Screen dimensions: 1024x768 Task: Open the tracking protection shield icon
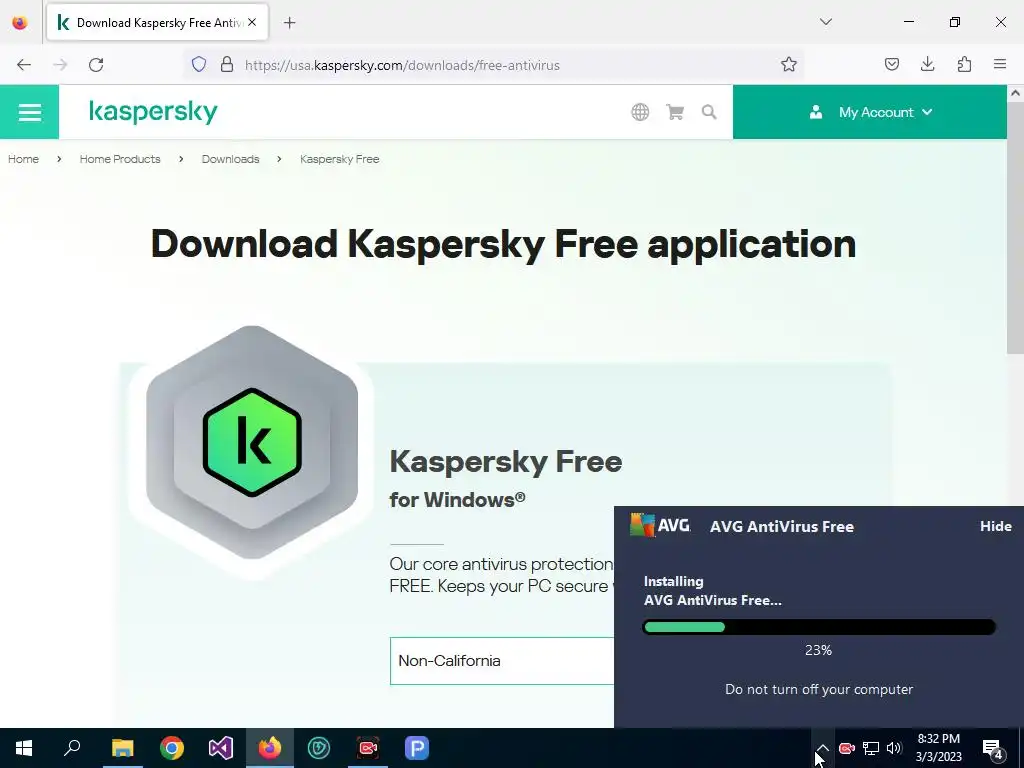point(199,65)
